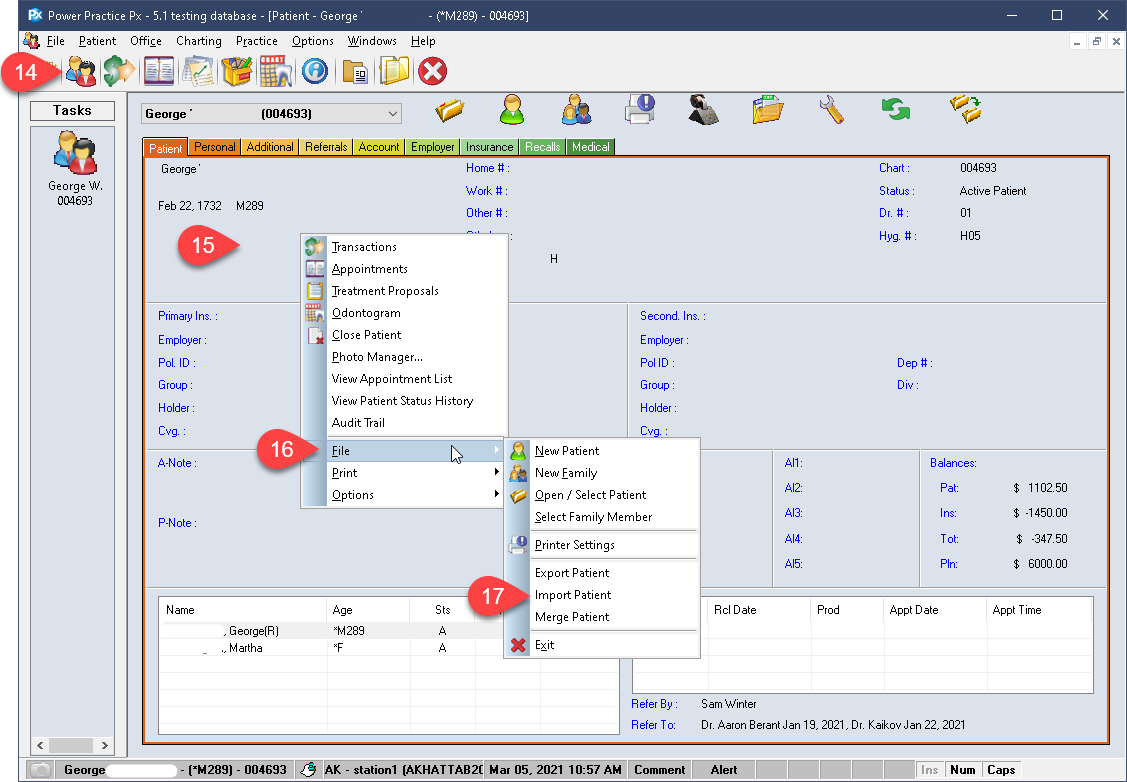Switch to the Account tab
The height and width of the screenshot is (782, 1127).
click(379, 147)
